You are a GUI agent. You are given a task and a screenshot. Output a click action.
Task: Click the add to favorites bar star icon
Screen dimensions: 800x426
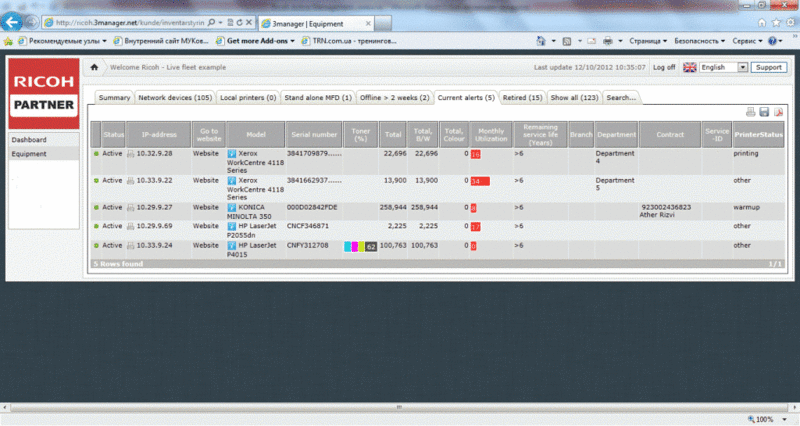coord(8,41)
